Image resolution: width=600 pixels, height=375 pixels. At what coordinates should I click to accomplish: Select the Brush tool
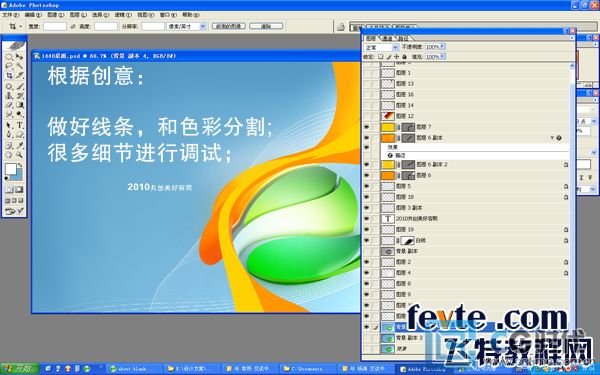[20, 86]
